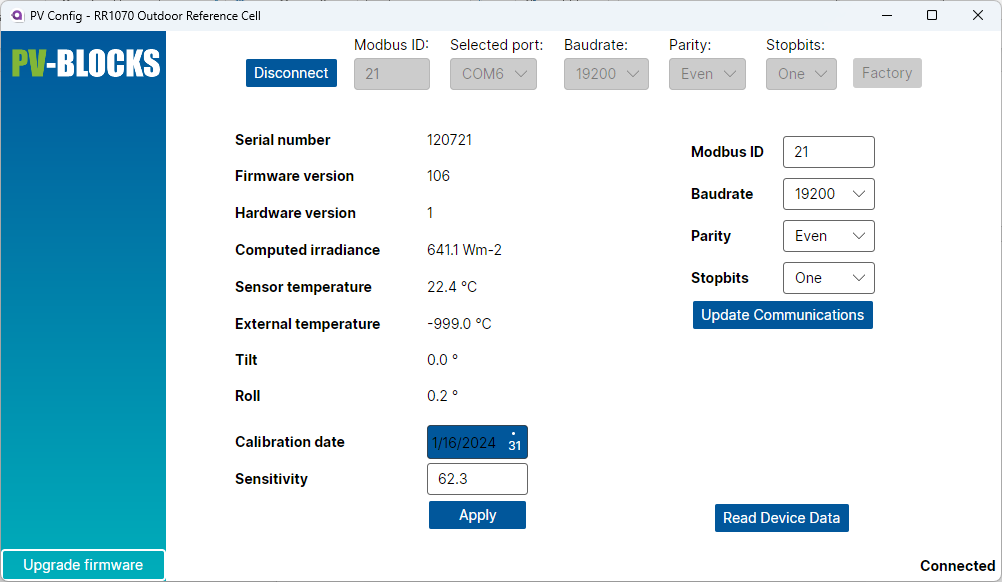Click the External temperature label

(x=307, y=324)
